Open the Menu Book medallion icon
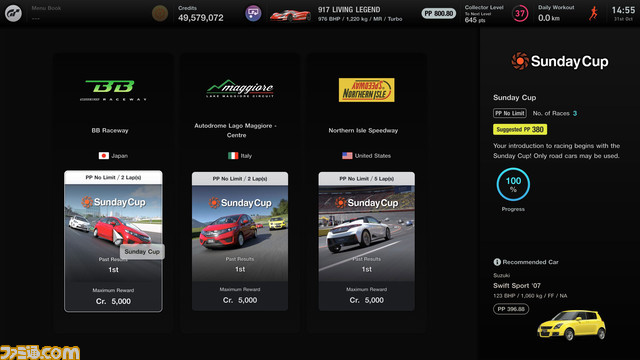The width and height of the screenshot is (640, 360). pyautogui.click(x=160, y=13)
